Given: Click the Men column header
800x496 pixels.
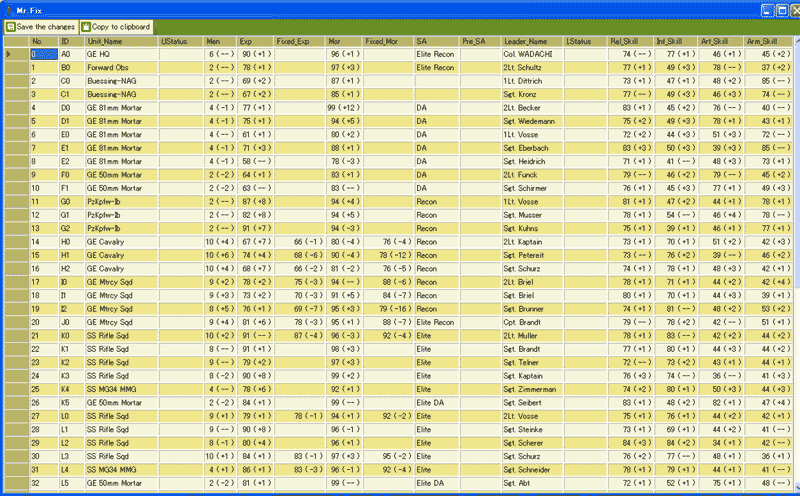Looking at the screenshot, I should click(220, 41).
